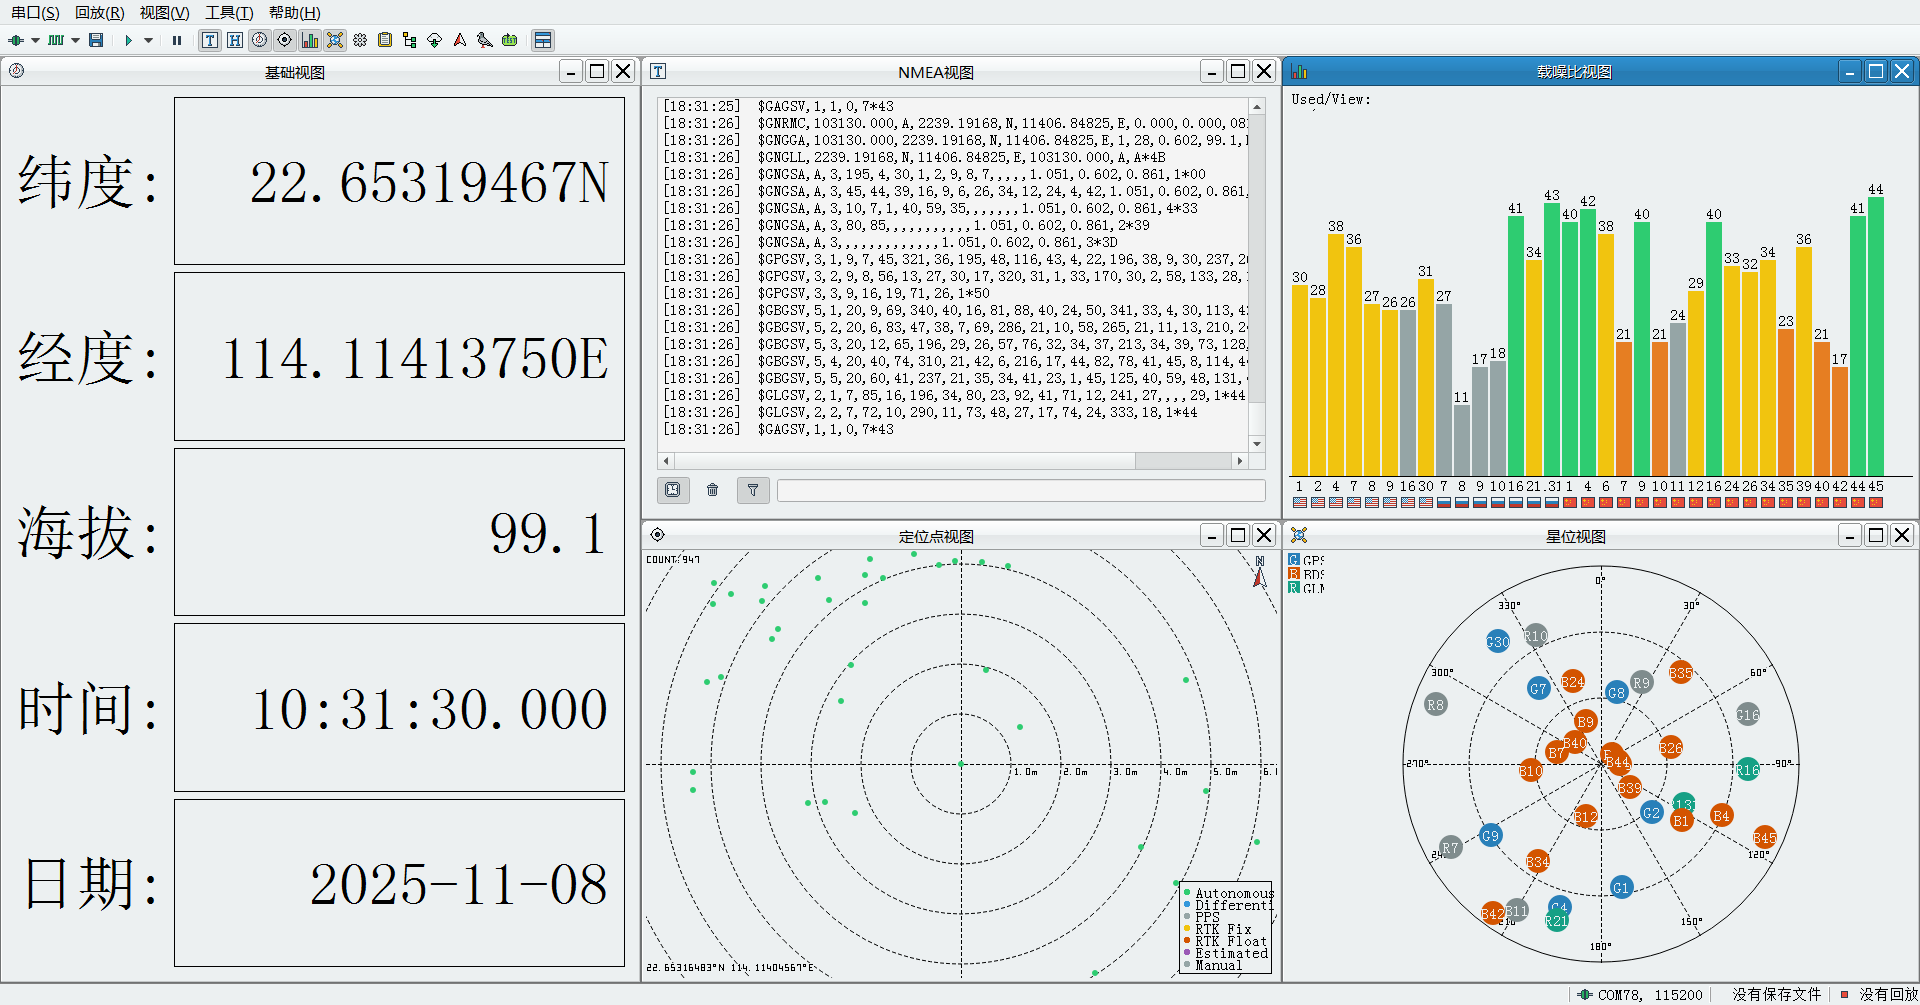Viewport: 1920px width, 1005px height.
Task: Click the date value 2025-11-08
Action: pyautogui.click(x=458, y=885)
